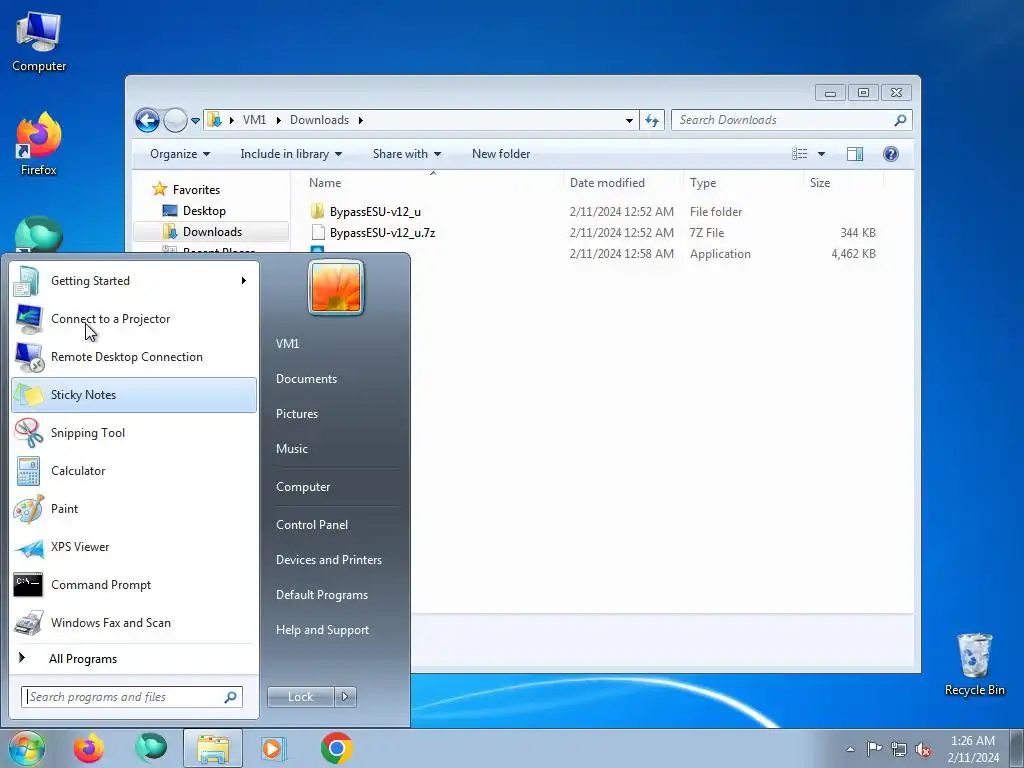The height and width of the screenshot is (768, 1024).
Task: Select the BypassESU-v12_u folder
Action: tap(375, 212)
